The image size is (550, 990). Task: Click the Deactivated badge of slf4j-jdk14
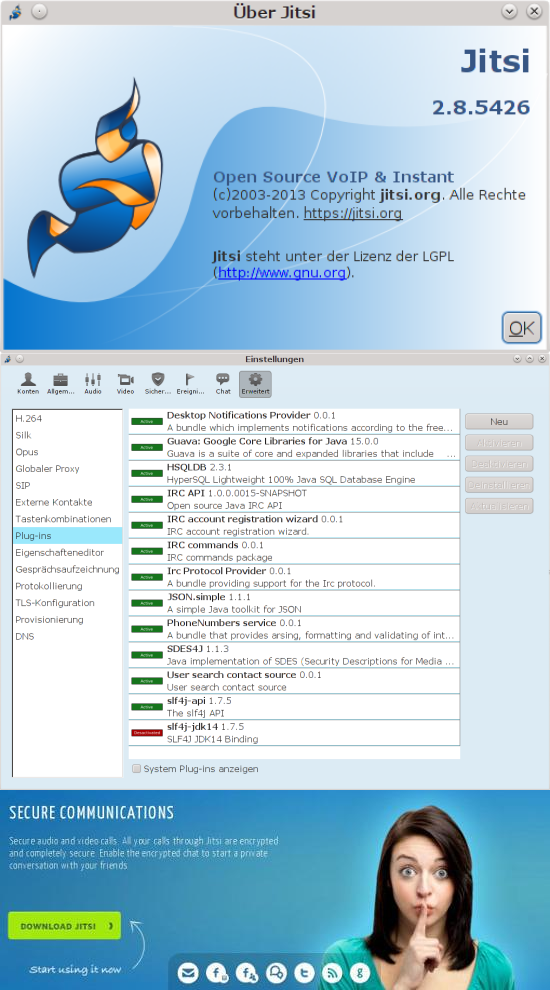(x=146, y=732)
